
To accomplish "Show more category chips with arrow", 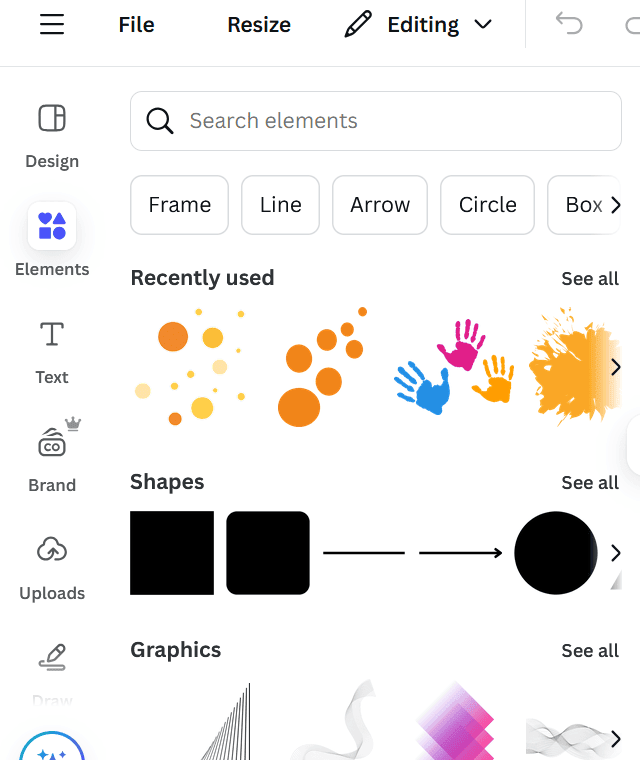I will tap(615, 205).
